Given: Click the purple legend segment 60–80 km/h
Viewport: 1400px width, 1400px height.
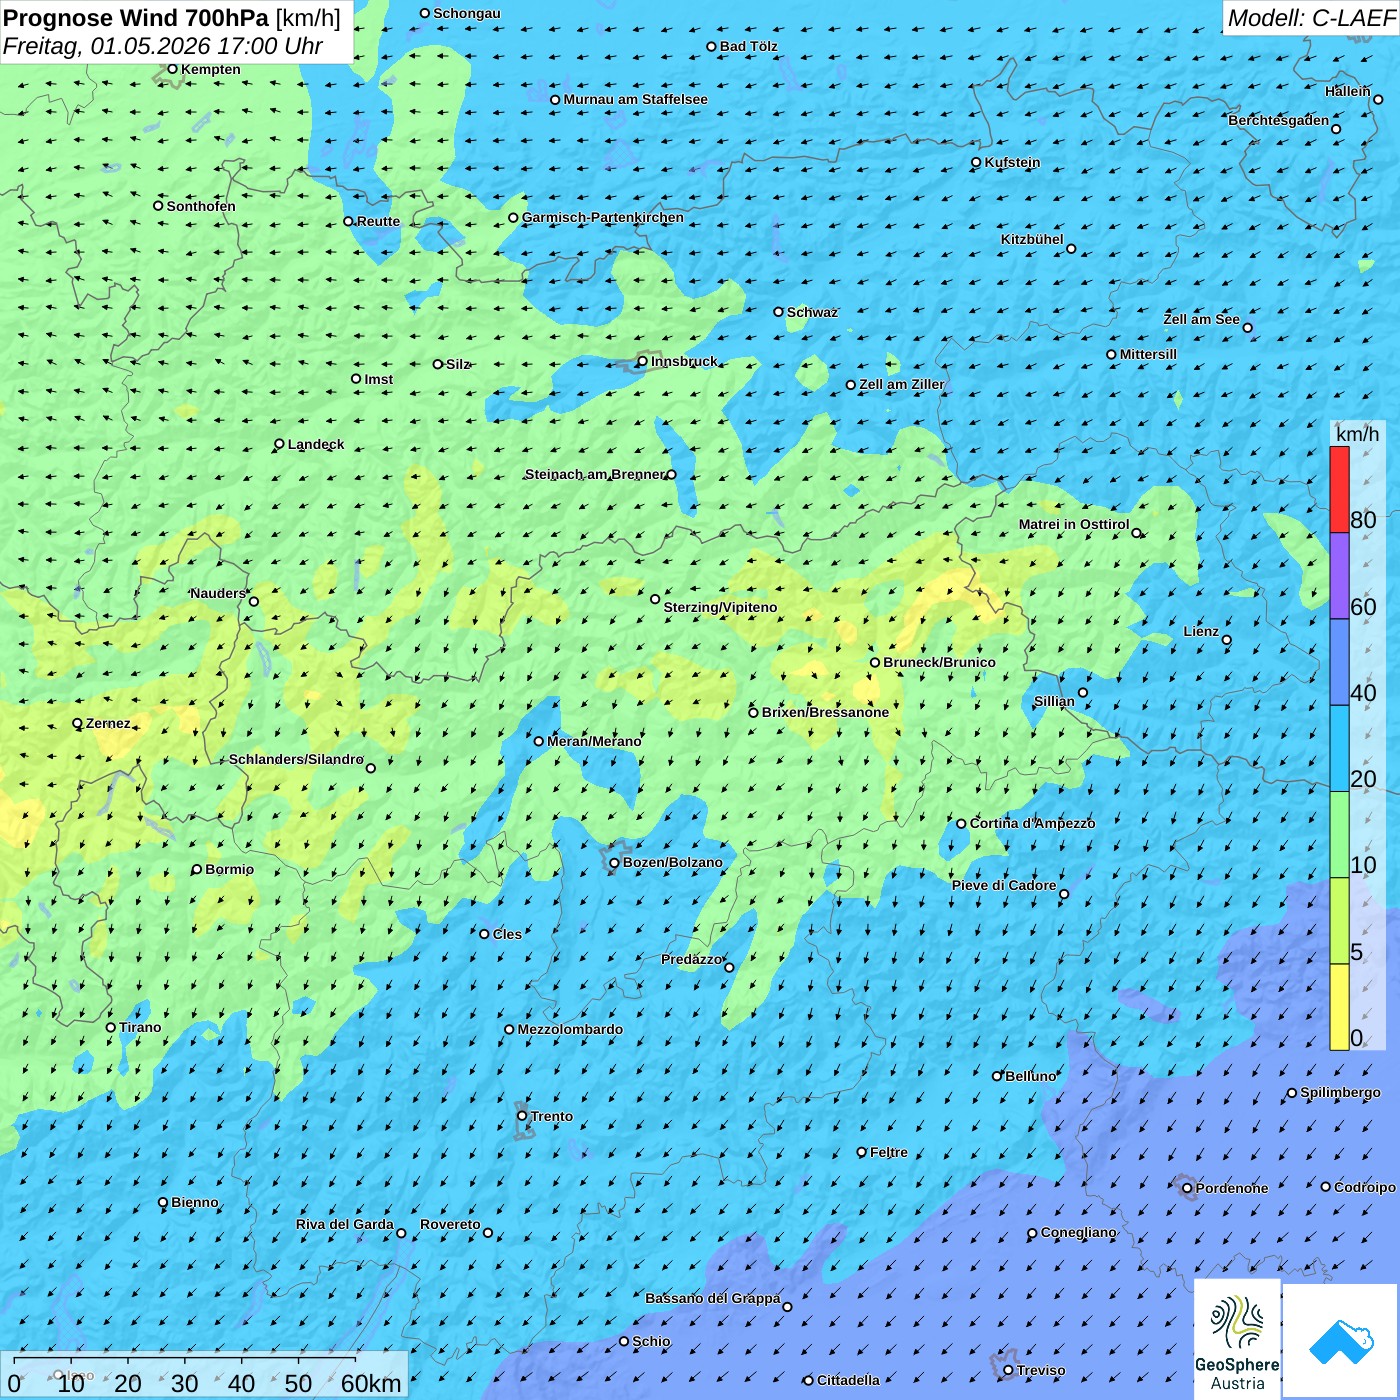Looking at the screenshot, I should pyautogui.click(x=1339, y=575).
